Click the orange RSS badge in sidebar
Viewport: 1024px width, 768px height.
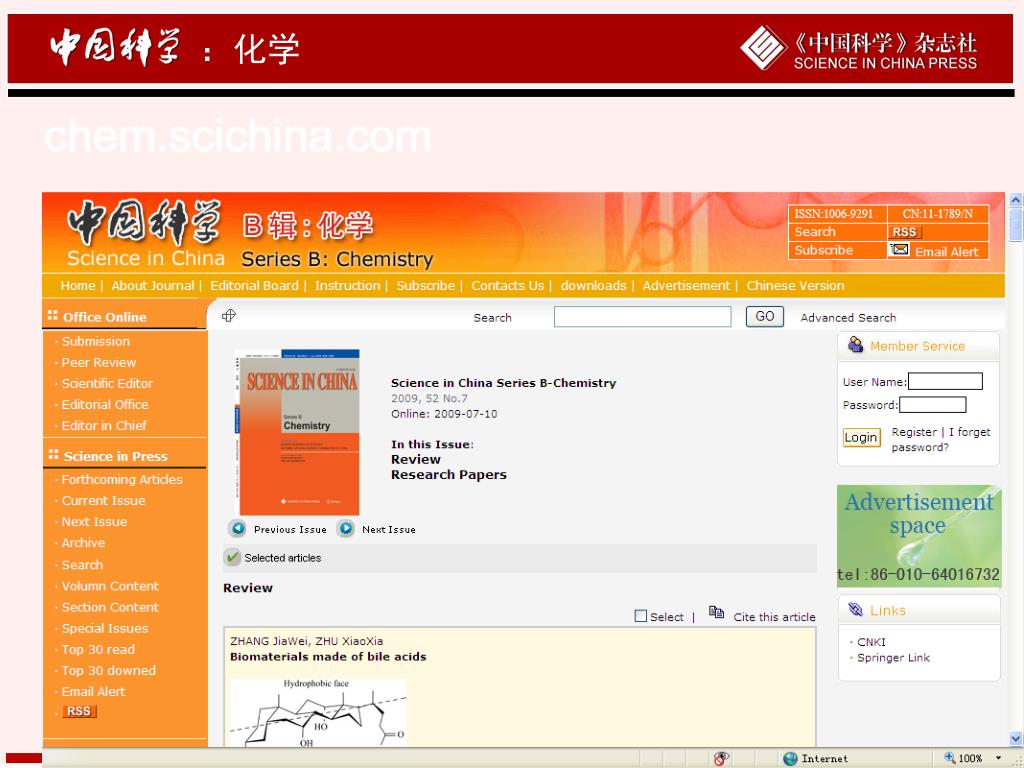coord(79,711)
